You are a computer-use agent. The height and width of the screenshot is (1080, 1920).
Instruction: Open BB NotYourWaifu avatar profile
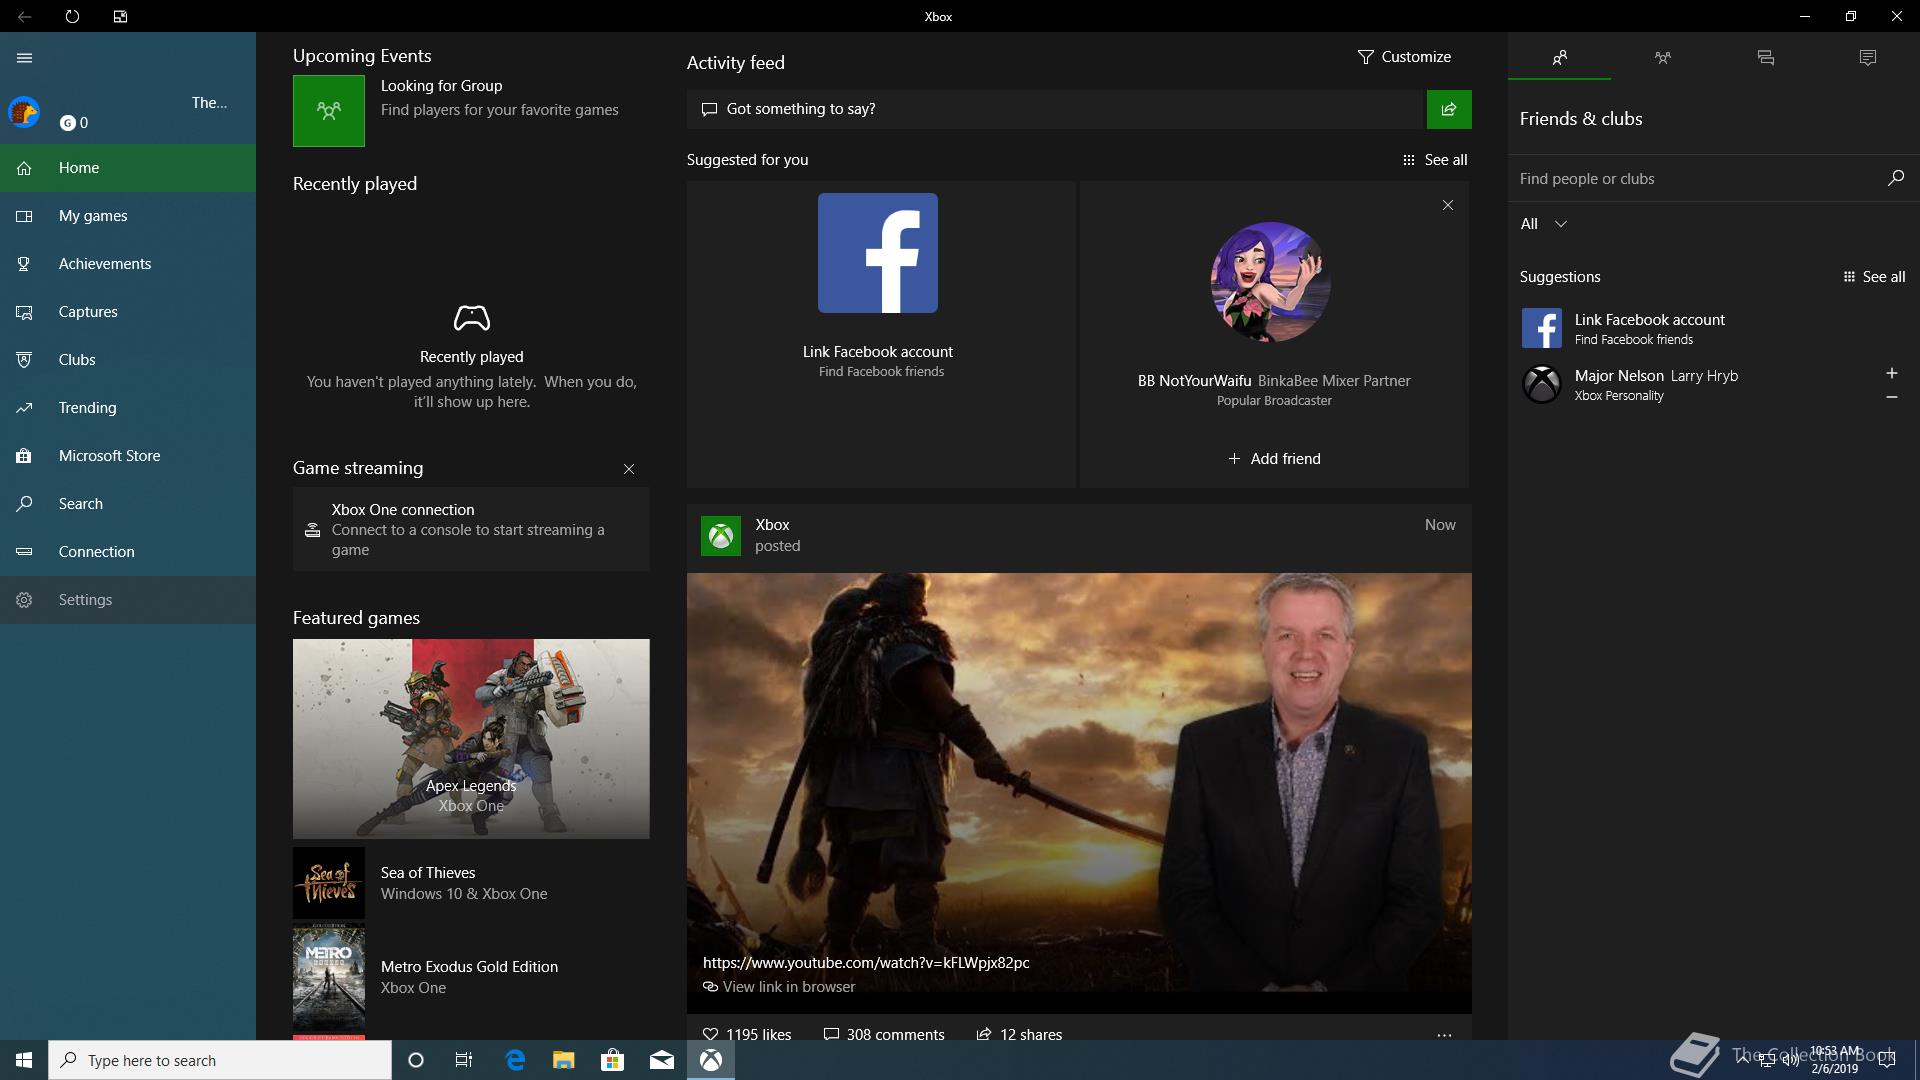tap(1270, 282)
